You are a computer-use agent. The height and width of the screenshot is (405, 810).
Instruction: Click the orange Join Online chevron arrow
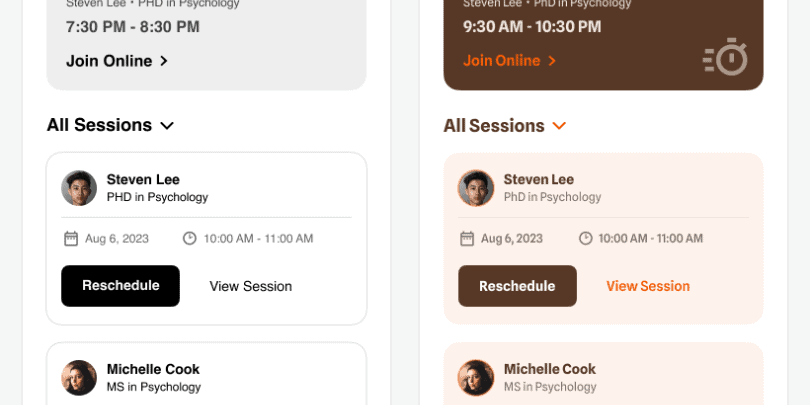point(552,61)
